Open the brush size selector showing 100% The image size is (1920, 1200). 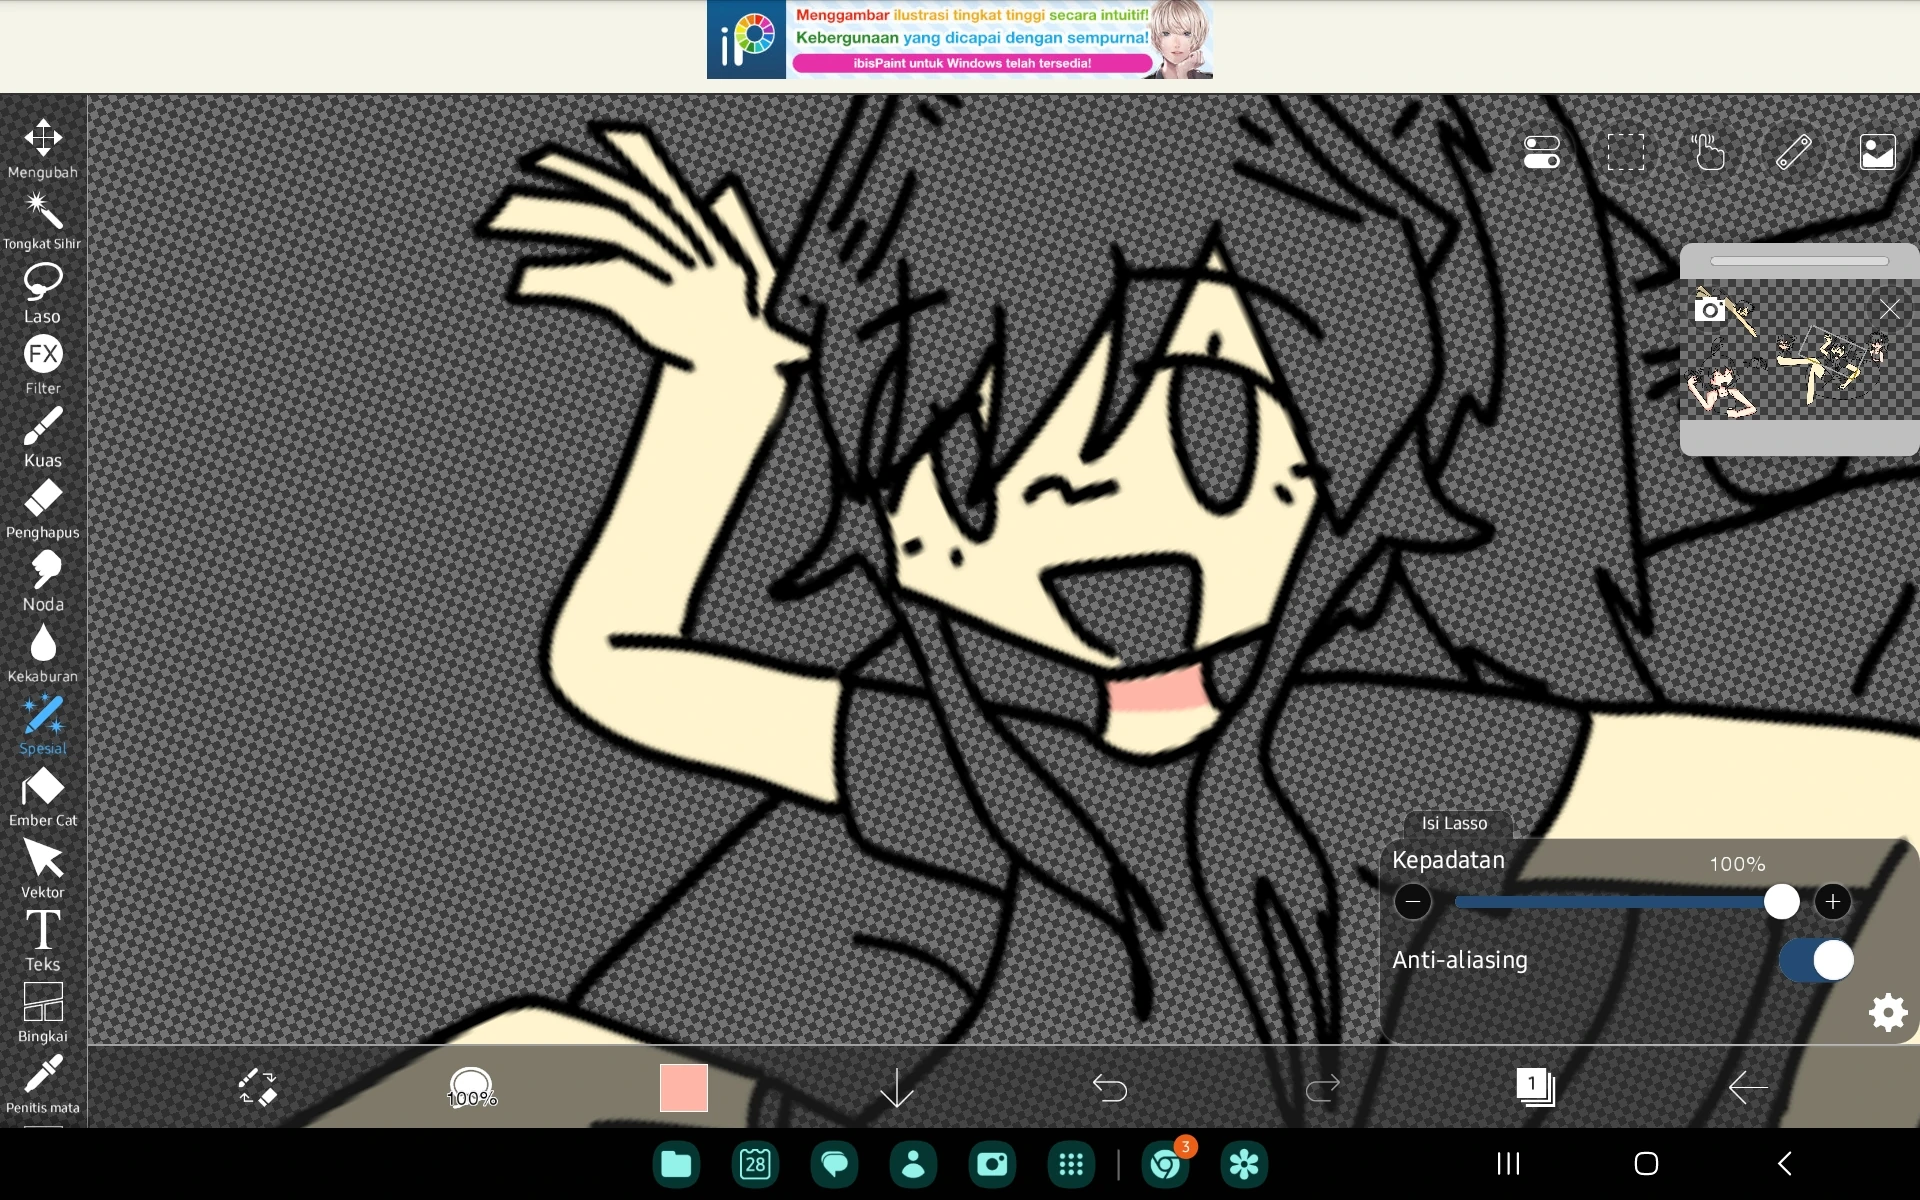point(471,1088)
